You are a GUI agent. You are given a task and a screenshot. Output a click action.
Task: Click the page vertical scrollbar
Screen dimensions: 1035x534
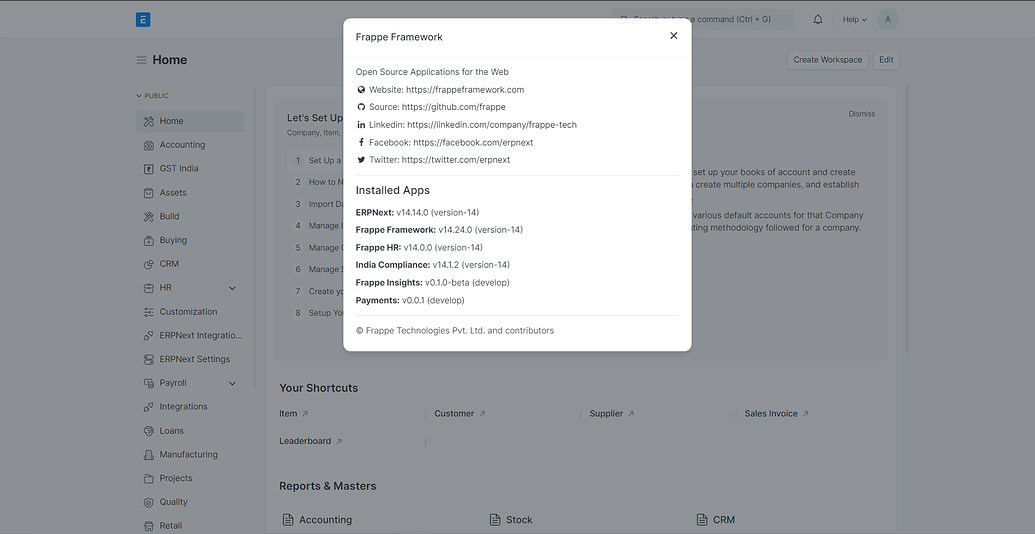click(907, 218)
